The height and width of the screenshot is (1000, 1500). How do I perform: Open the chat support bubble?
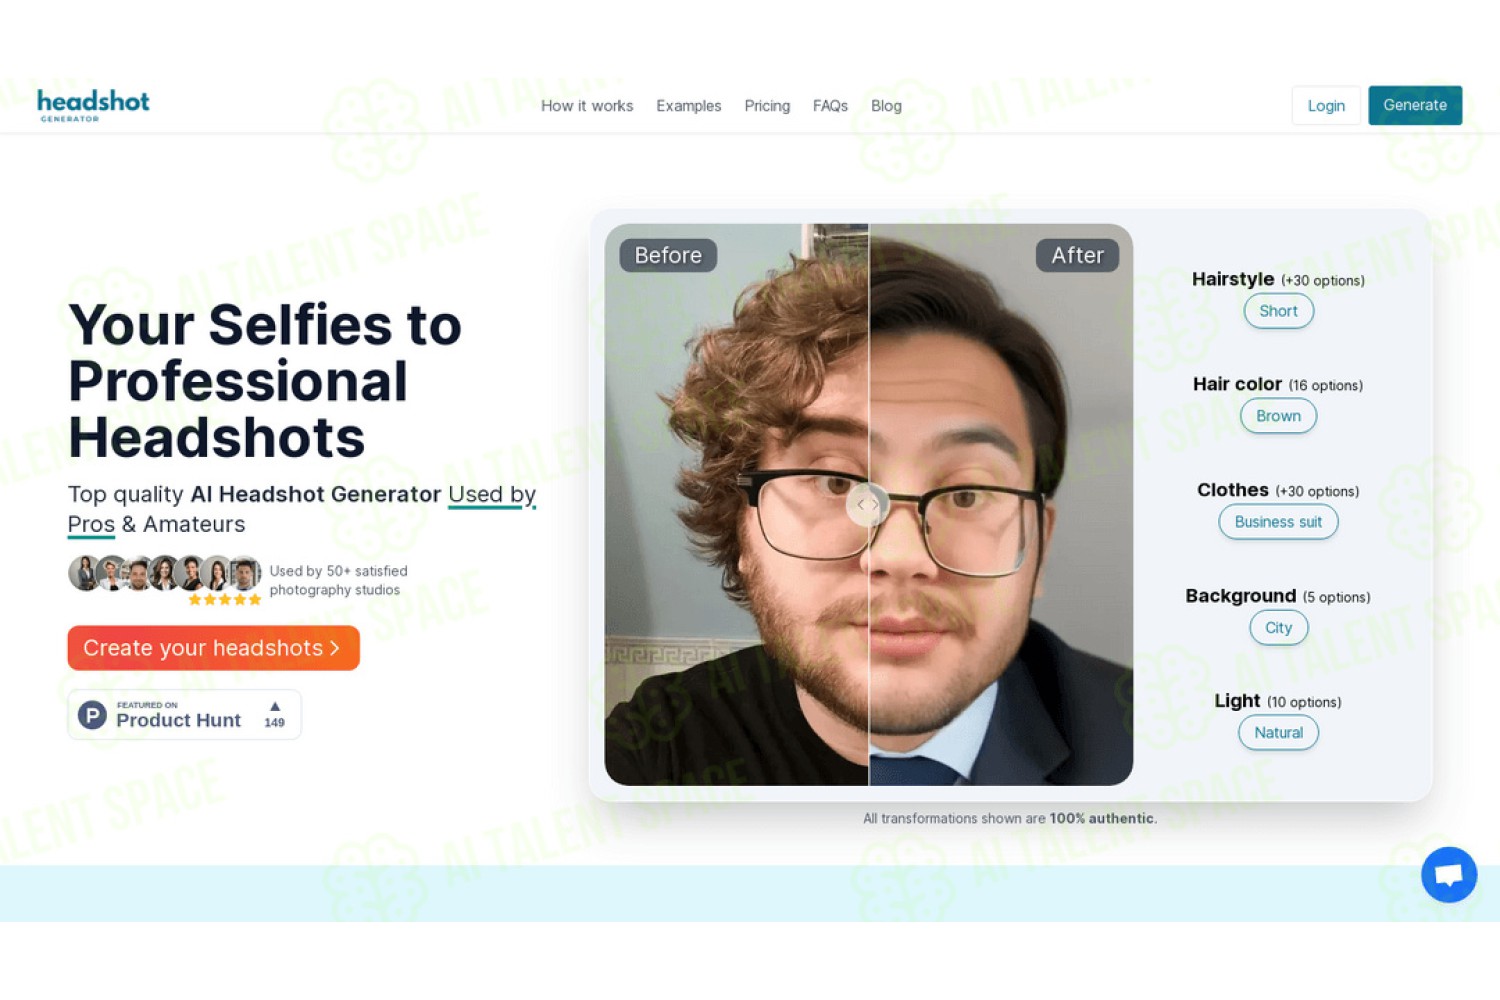[1449, 875]
